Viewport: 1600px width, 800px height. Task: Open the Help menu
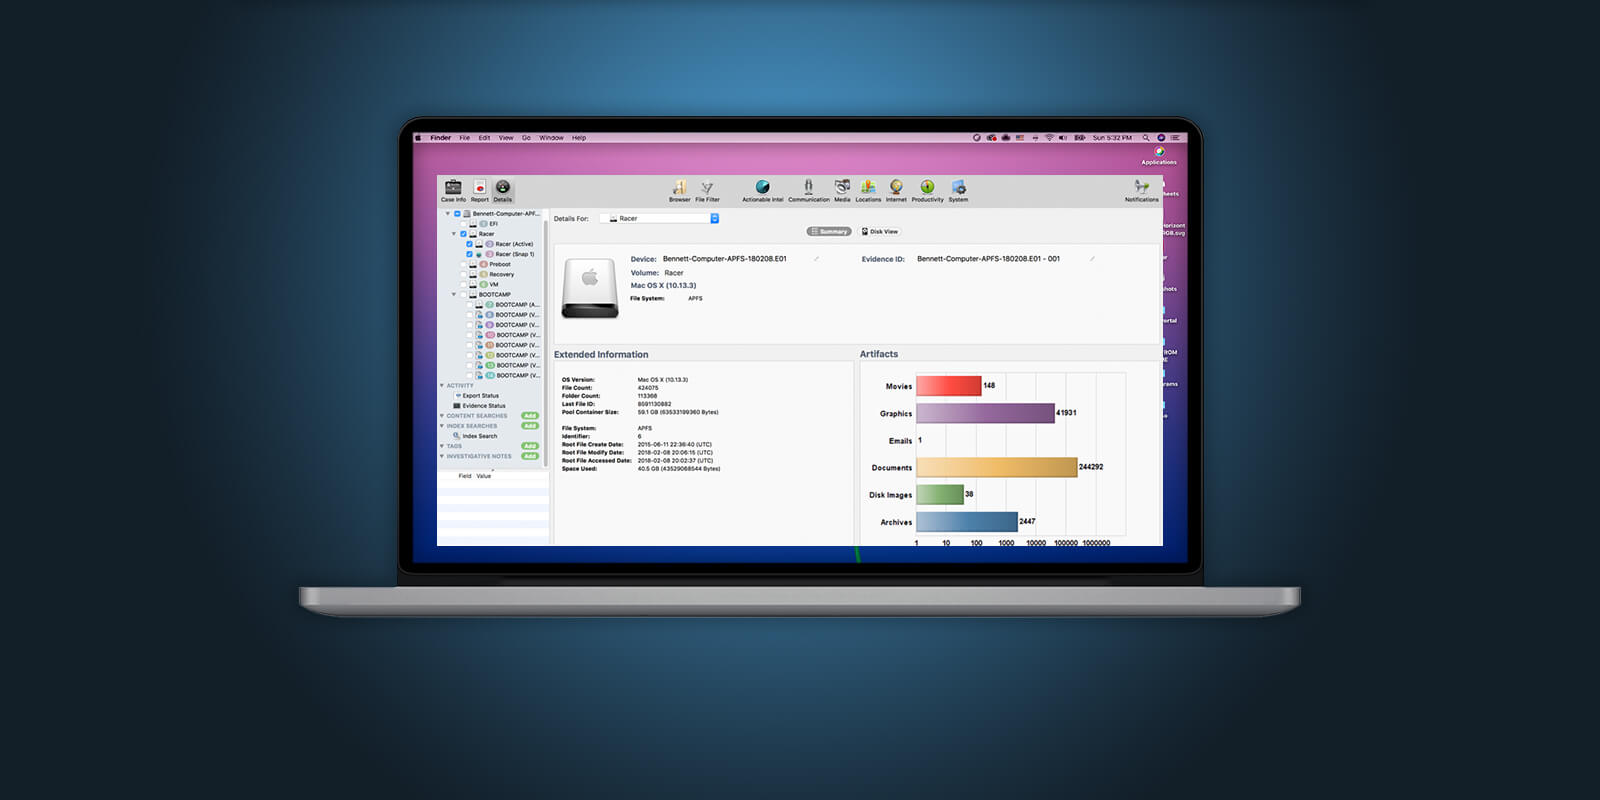pos(579,138)
